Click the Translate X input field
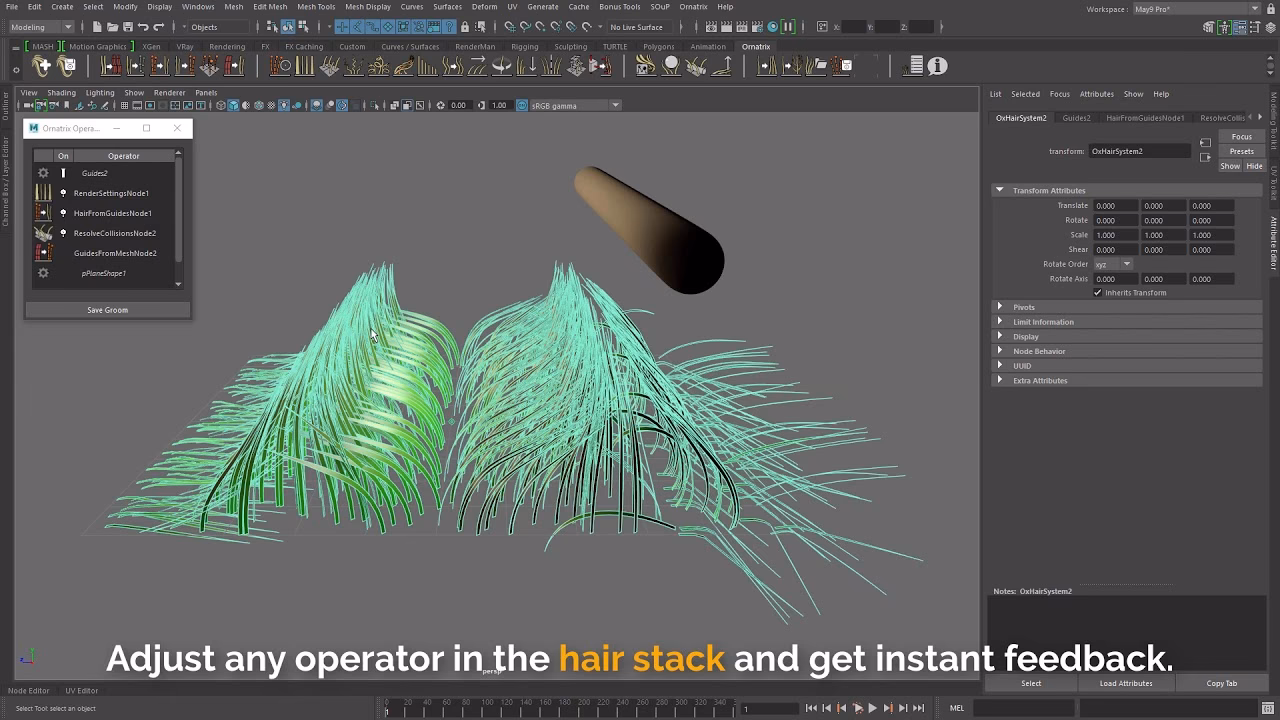Viewport: 1280px width, 720px height. pyautogui.click(x=1114, y=206)
